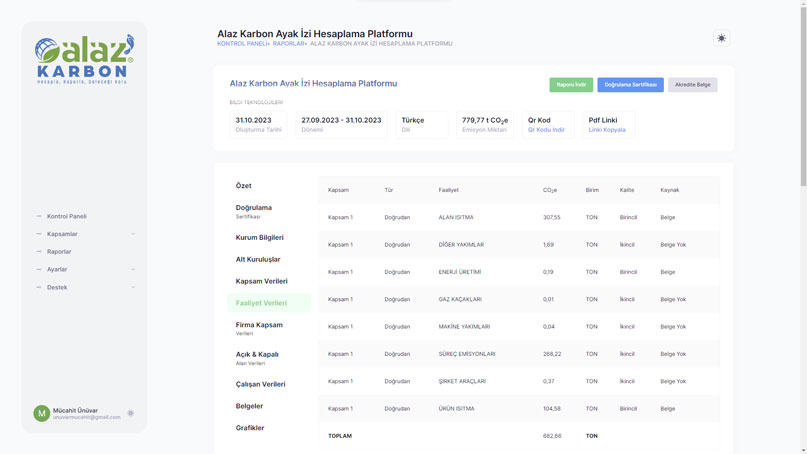Click the MAKİNE YAKIMLARI activity cell

click(464, 326)
